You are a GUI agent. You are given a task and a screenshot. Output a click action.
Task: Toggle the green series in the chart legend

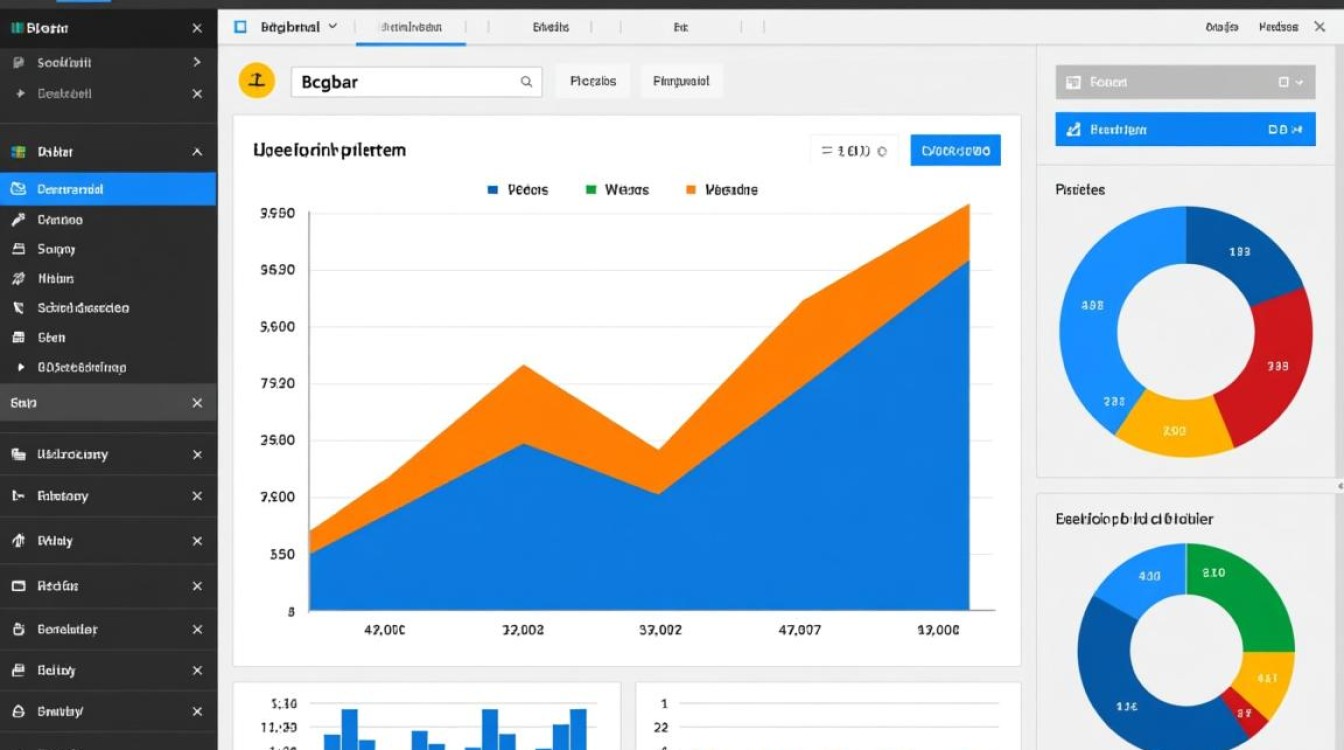point(590,189)
